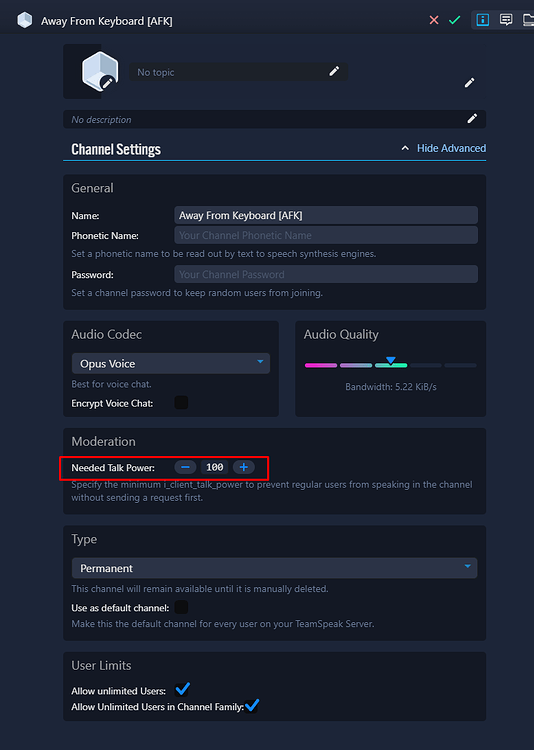The image size is (534, 750).
Task: Click the No description field
Action: coord(275,119)
